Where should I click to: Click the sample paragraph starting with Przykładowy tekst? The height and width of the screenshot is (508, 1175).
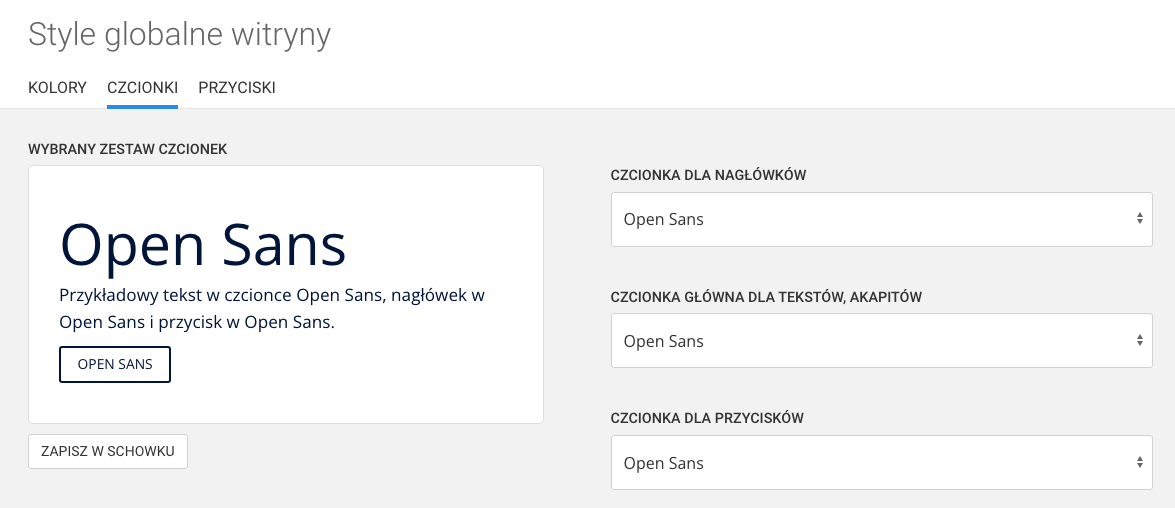pos(272,309)
